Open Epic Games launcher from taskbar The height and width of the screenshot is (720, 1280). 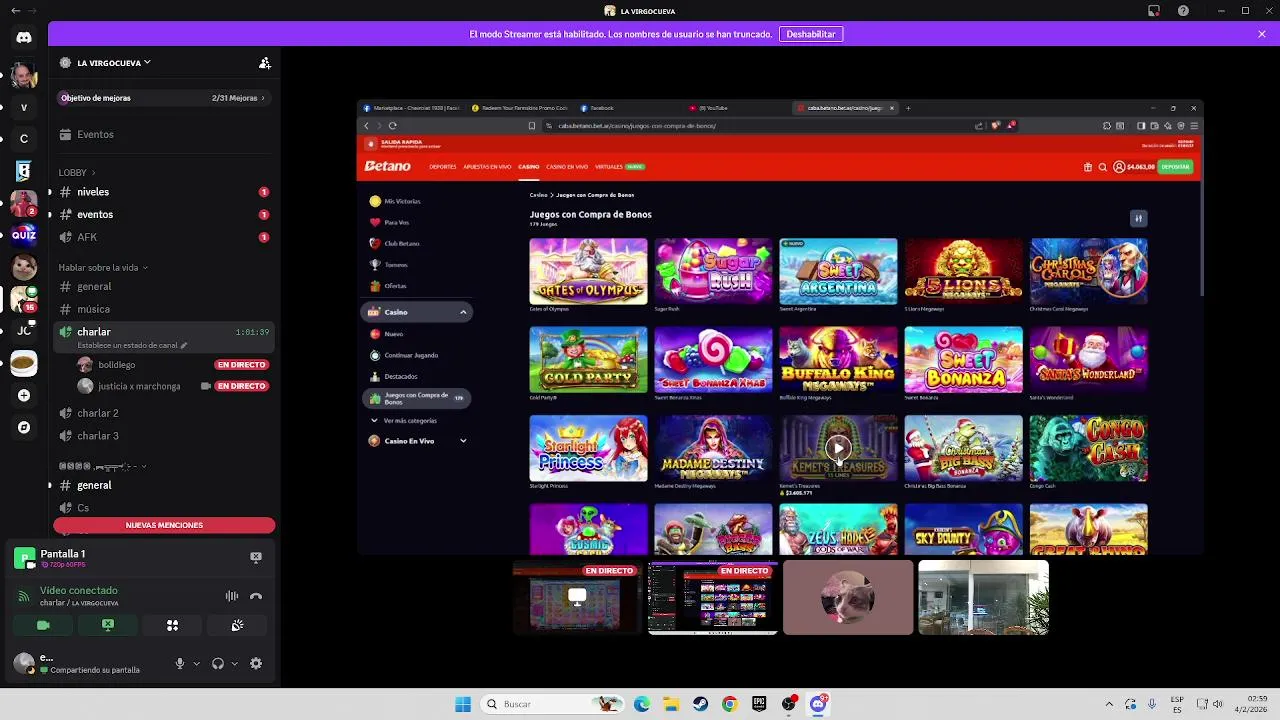point(759,704)
